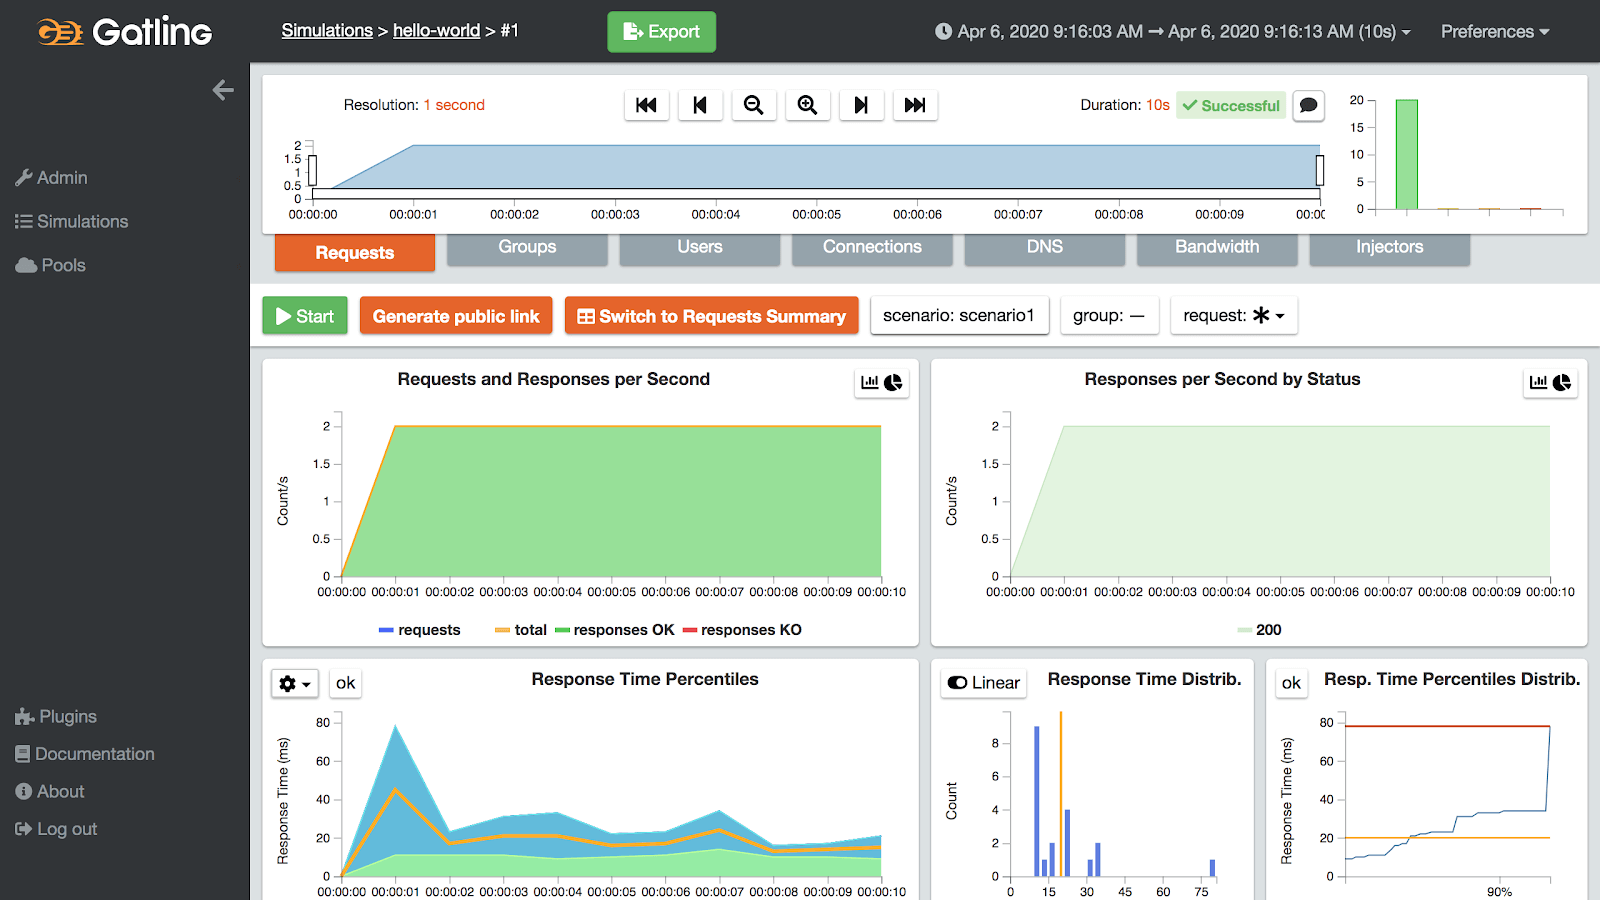Toggle 200 status legend series
The width and height of the screenshot is (1600, 900).
(x=1259, y=630)
